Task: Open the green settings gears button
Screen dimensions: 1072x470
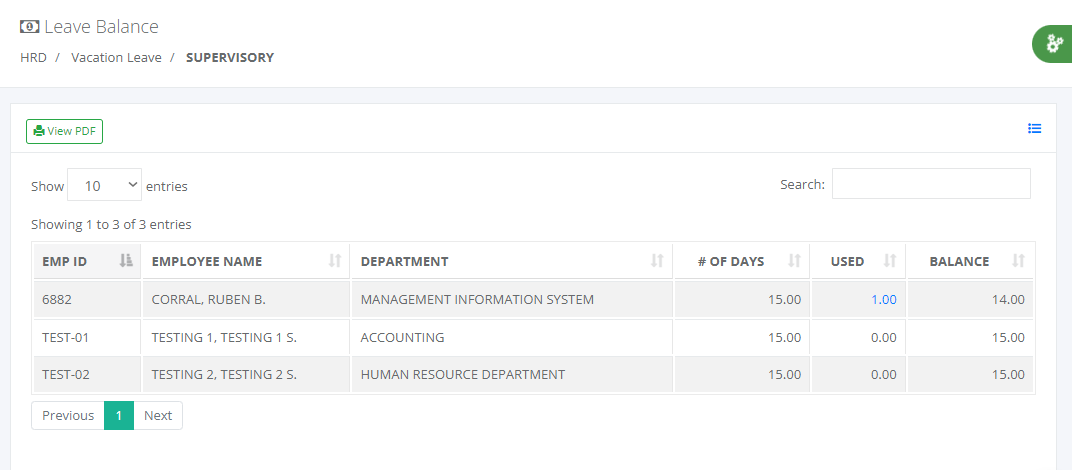Action: coord(1054,44)
